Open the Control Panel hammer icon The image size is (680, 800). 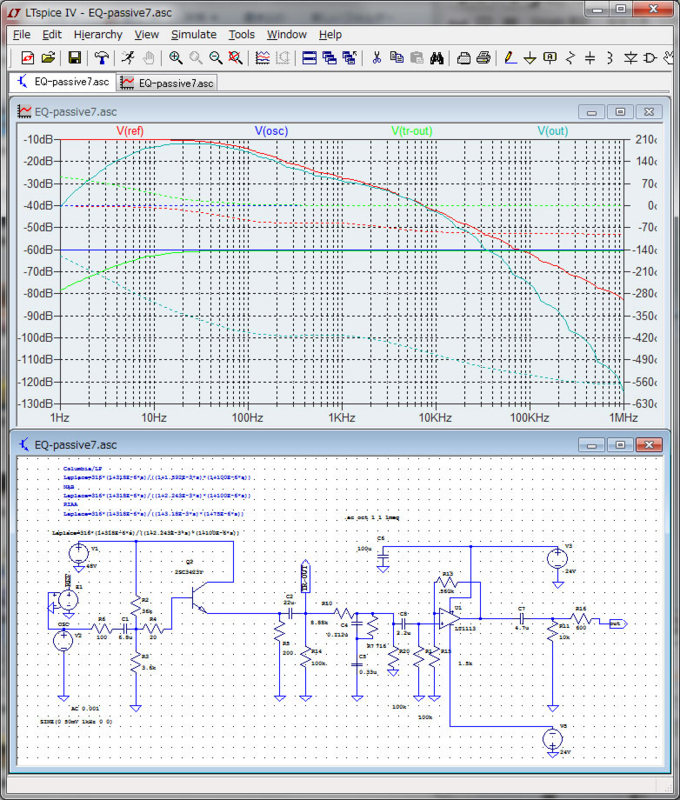tap(102, 58)
